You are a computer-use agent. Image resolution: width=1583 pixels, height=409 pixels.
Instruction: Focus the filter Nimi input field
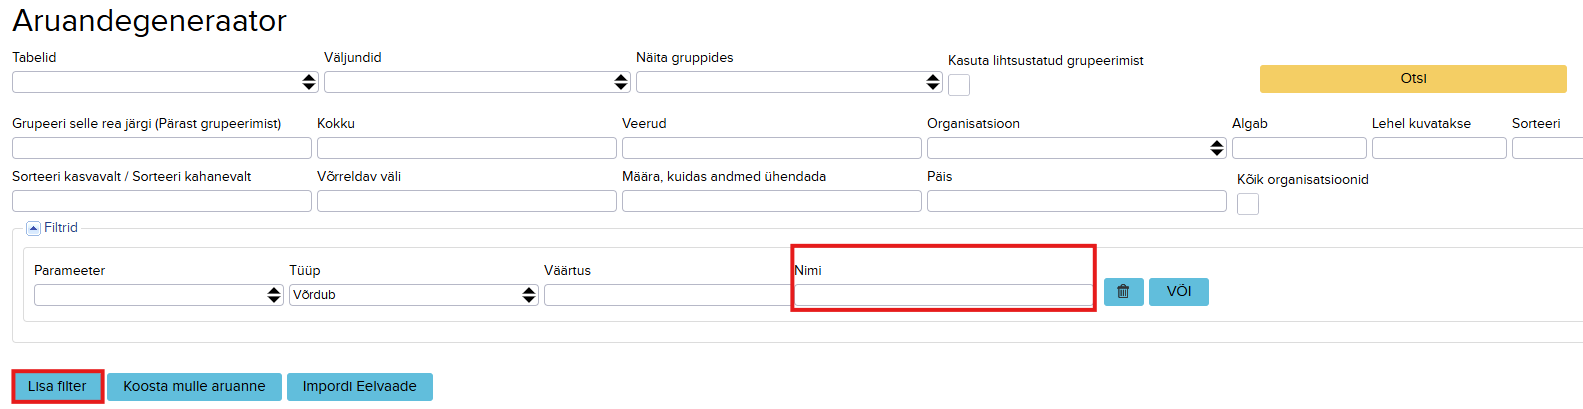point(943,295)
